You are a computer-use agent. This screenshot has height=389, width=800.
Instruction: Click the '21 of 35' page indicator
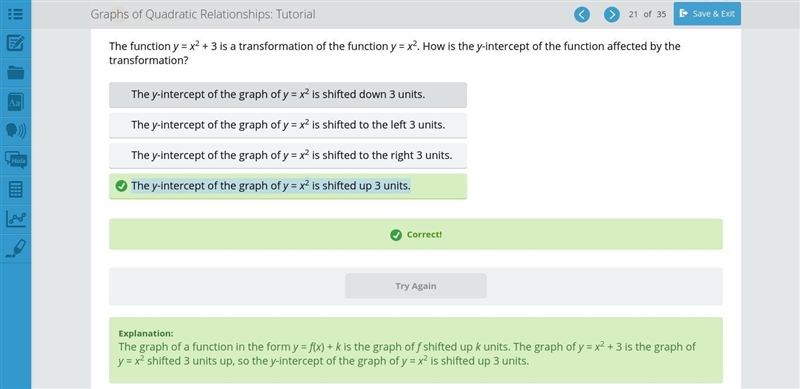click(x=647, y=14)
